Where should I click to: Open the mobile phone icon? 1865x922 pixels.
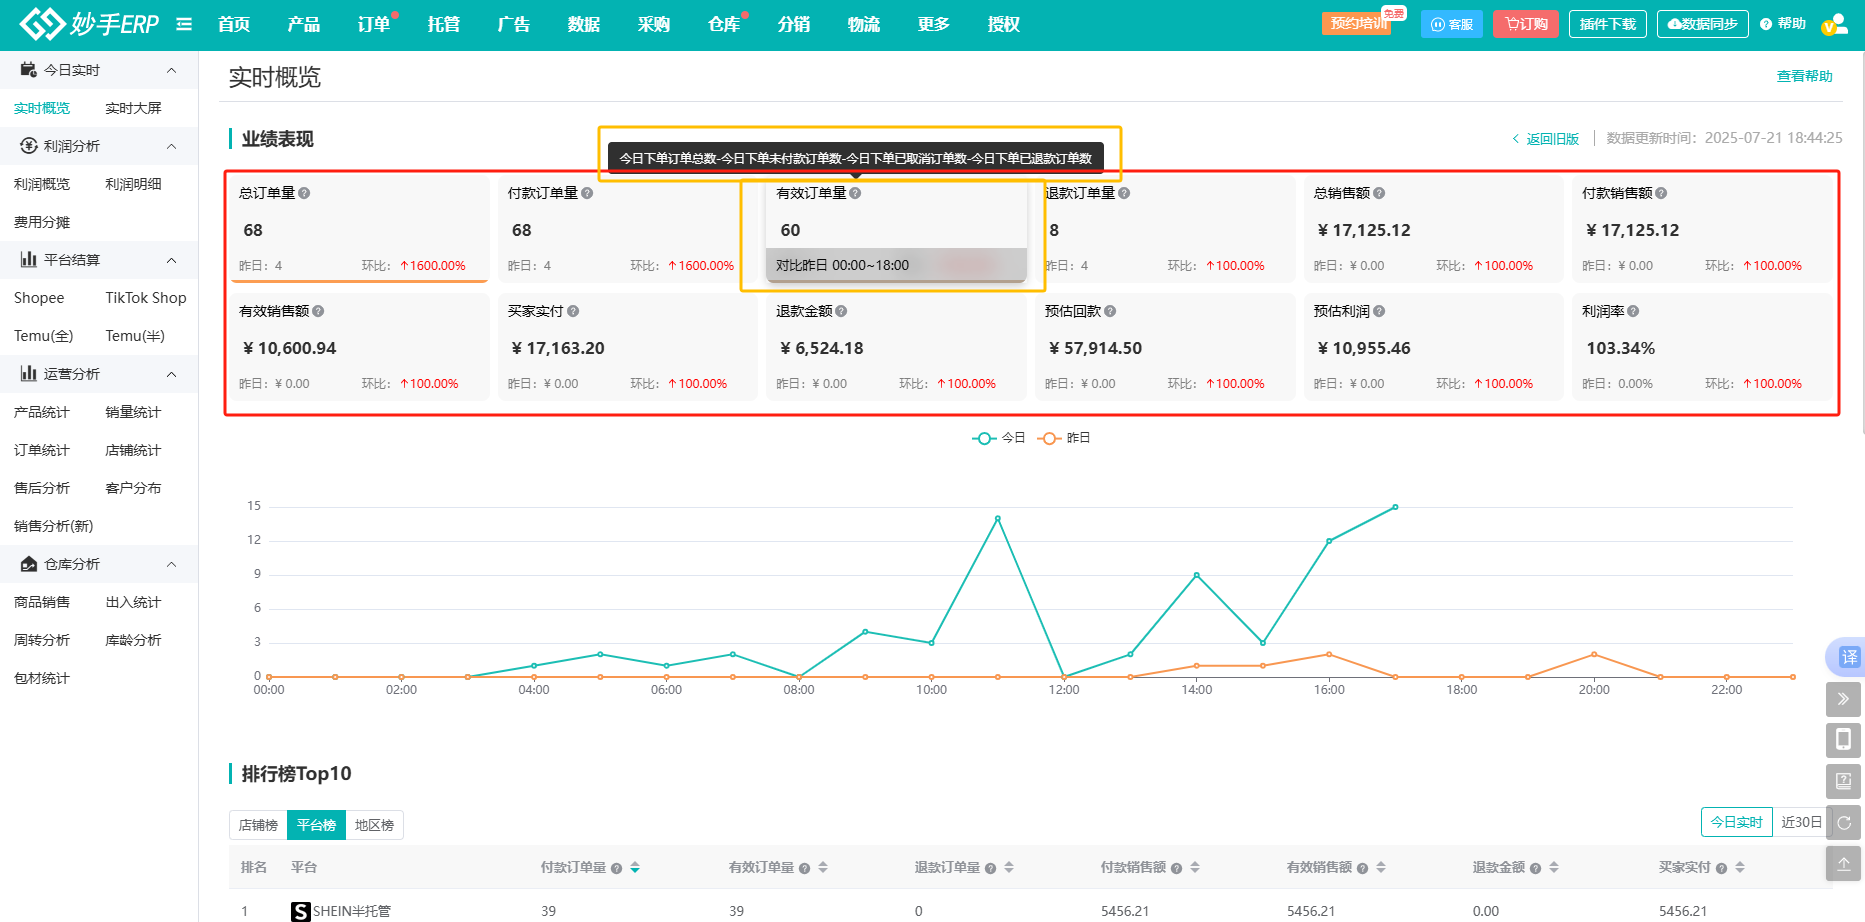click(1843, 740)
